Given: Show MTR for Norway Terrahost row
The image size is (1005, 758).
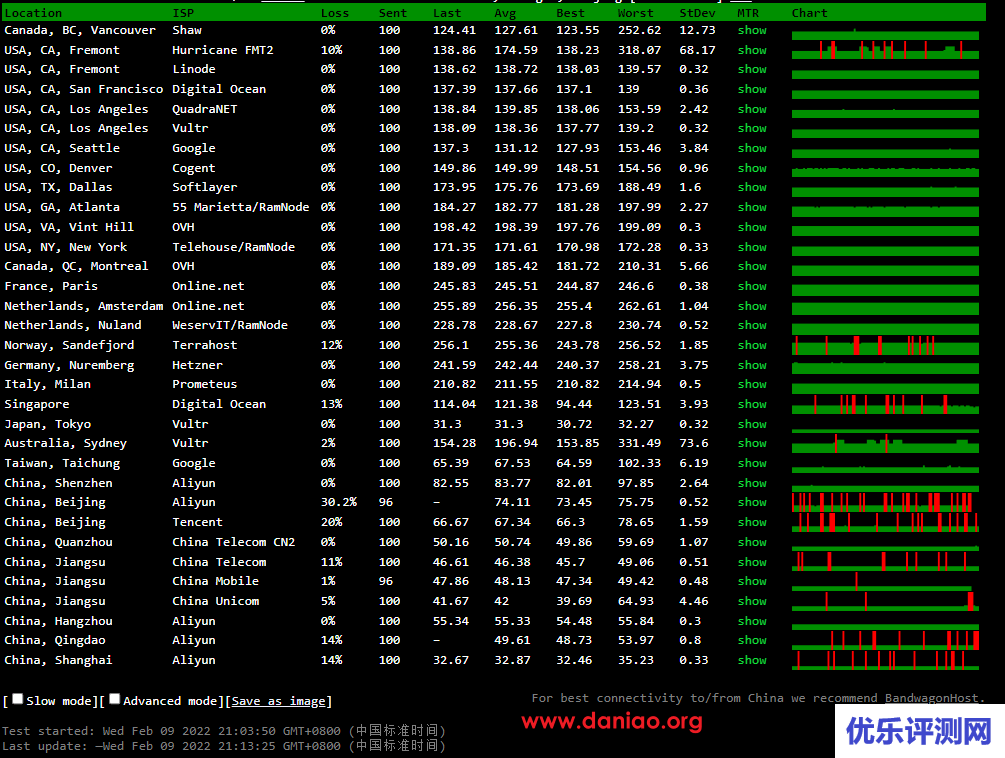Looking at the screenshot, I should [x=752, y=345].
